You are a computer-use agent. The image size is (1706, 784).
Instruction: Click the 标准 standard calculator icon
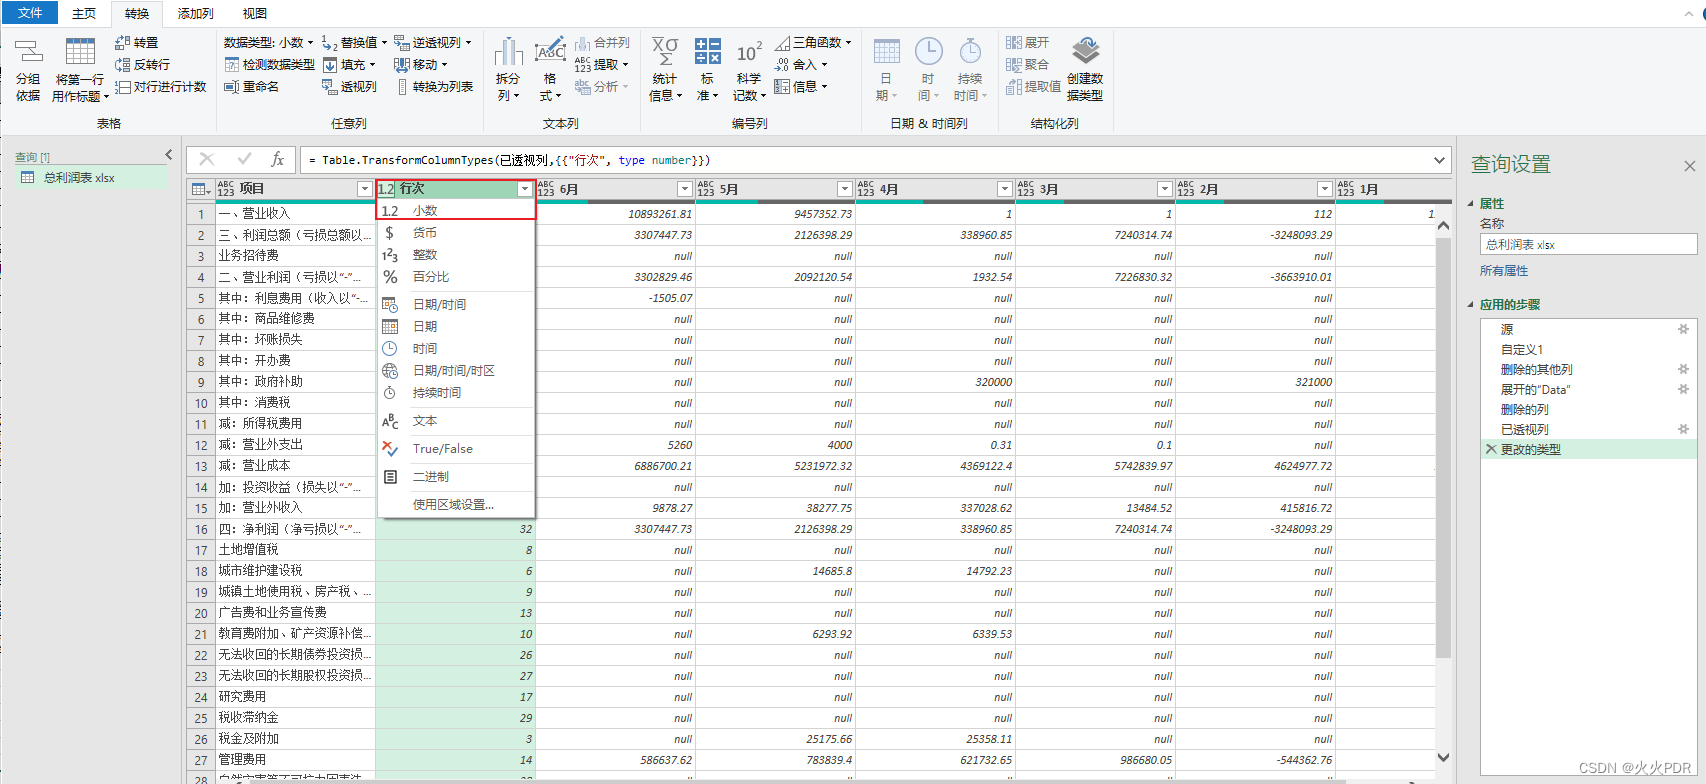coord(707,52)
